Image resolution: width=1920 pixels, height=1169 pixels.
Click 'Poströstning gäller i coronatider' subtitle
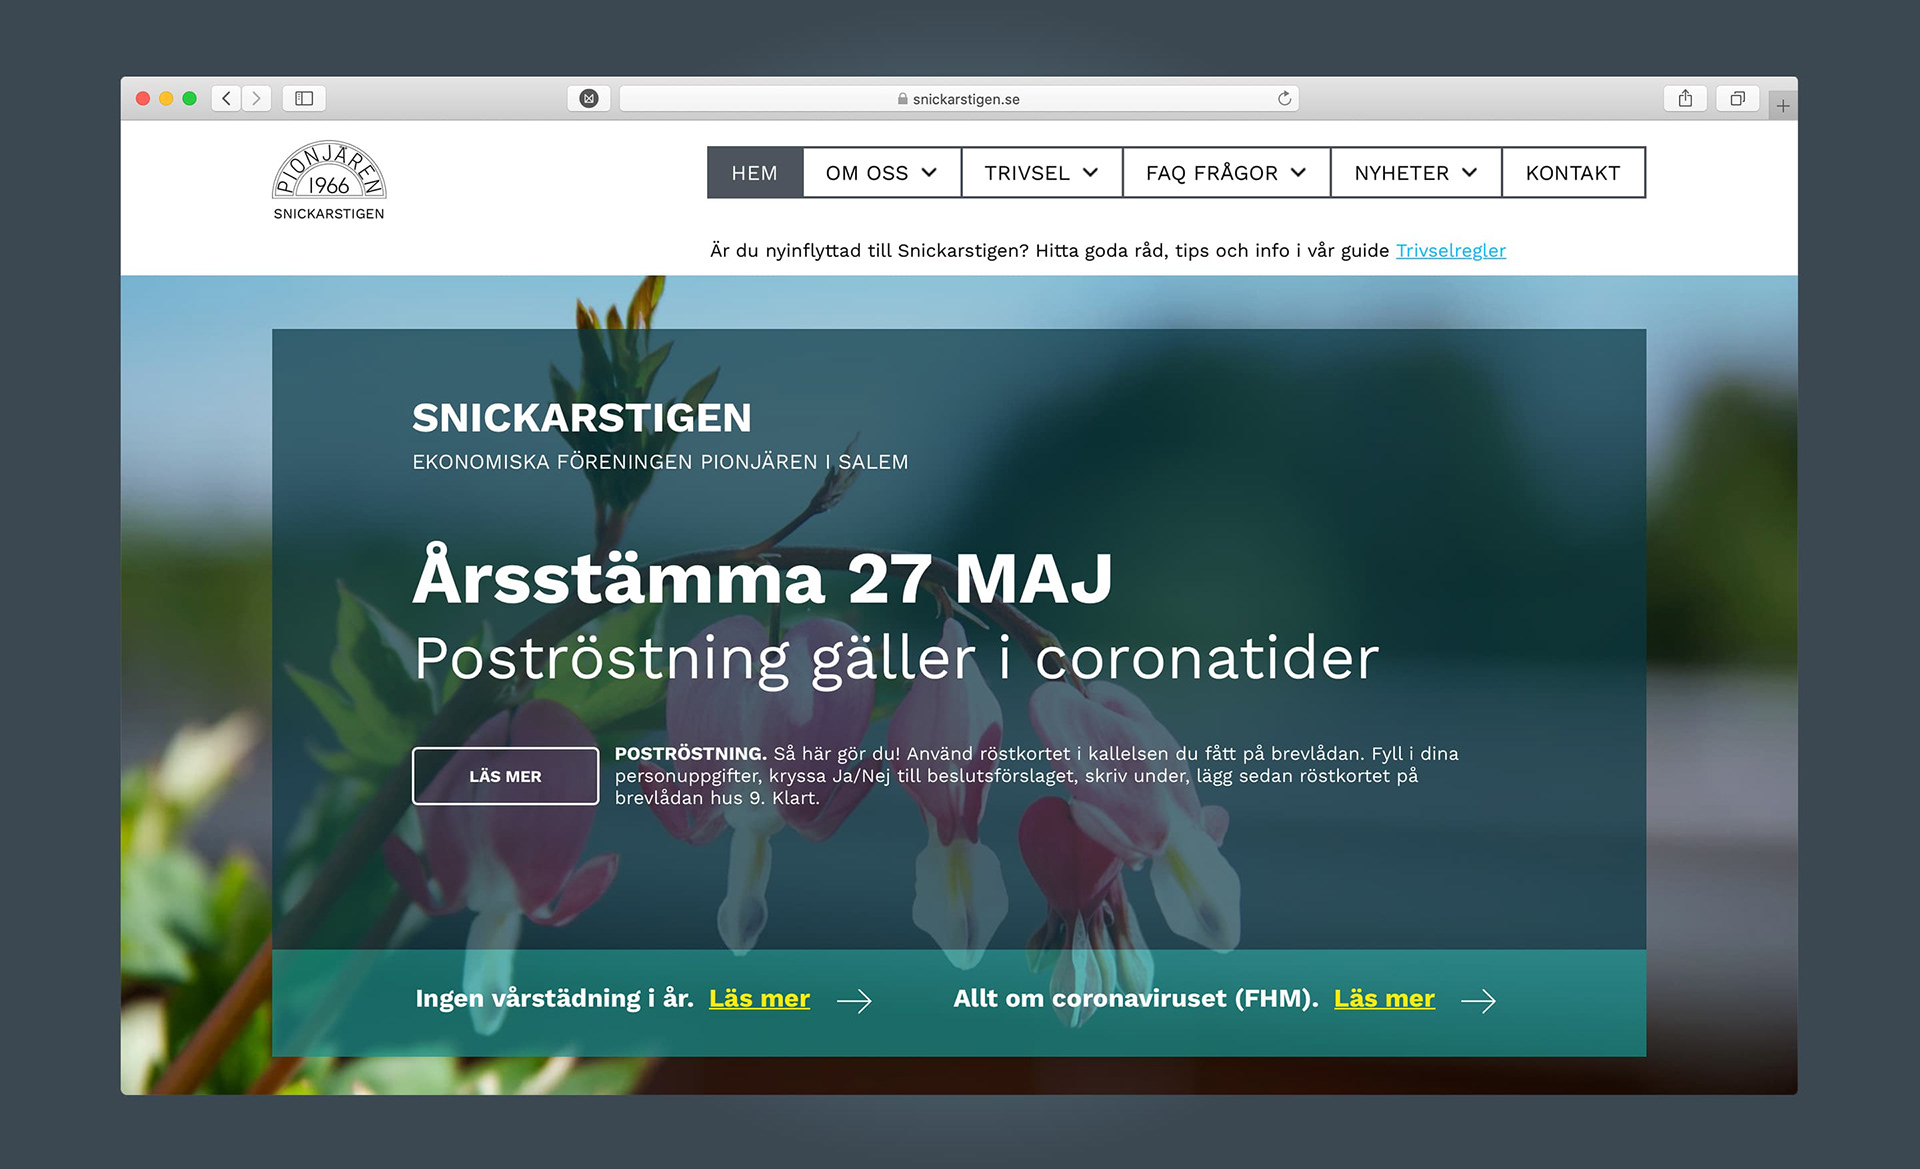896,659
